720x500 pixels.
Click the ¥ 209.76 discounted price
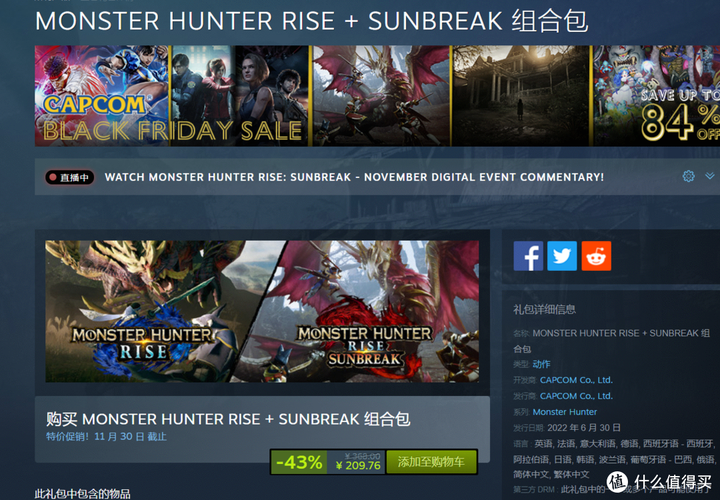pyautogui.click(x=358, y=466)
